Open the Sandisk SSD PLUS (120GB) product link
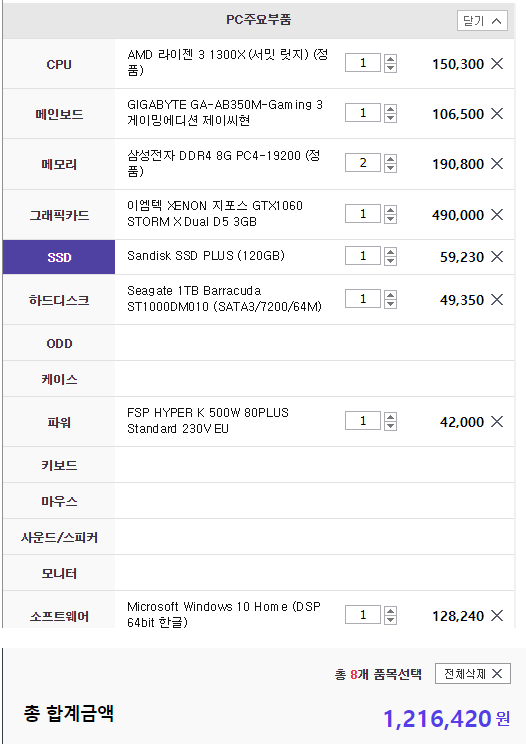526x744 pixels. 206,256
